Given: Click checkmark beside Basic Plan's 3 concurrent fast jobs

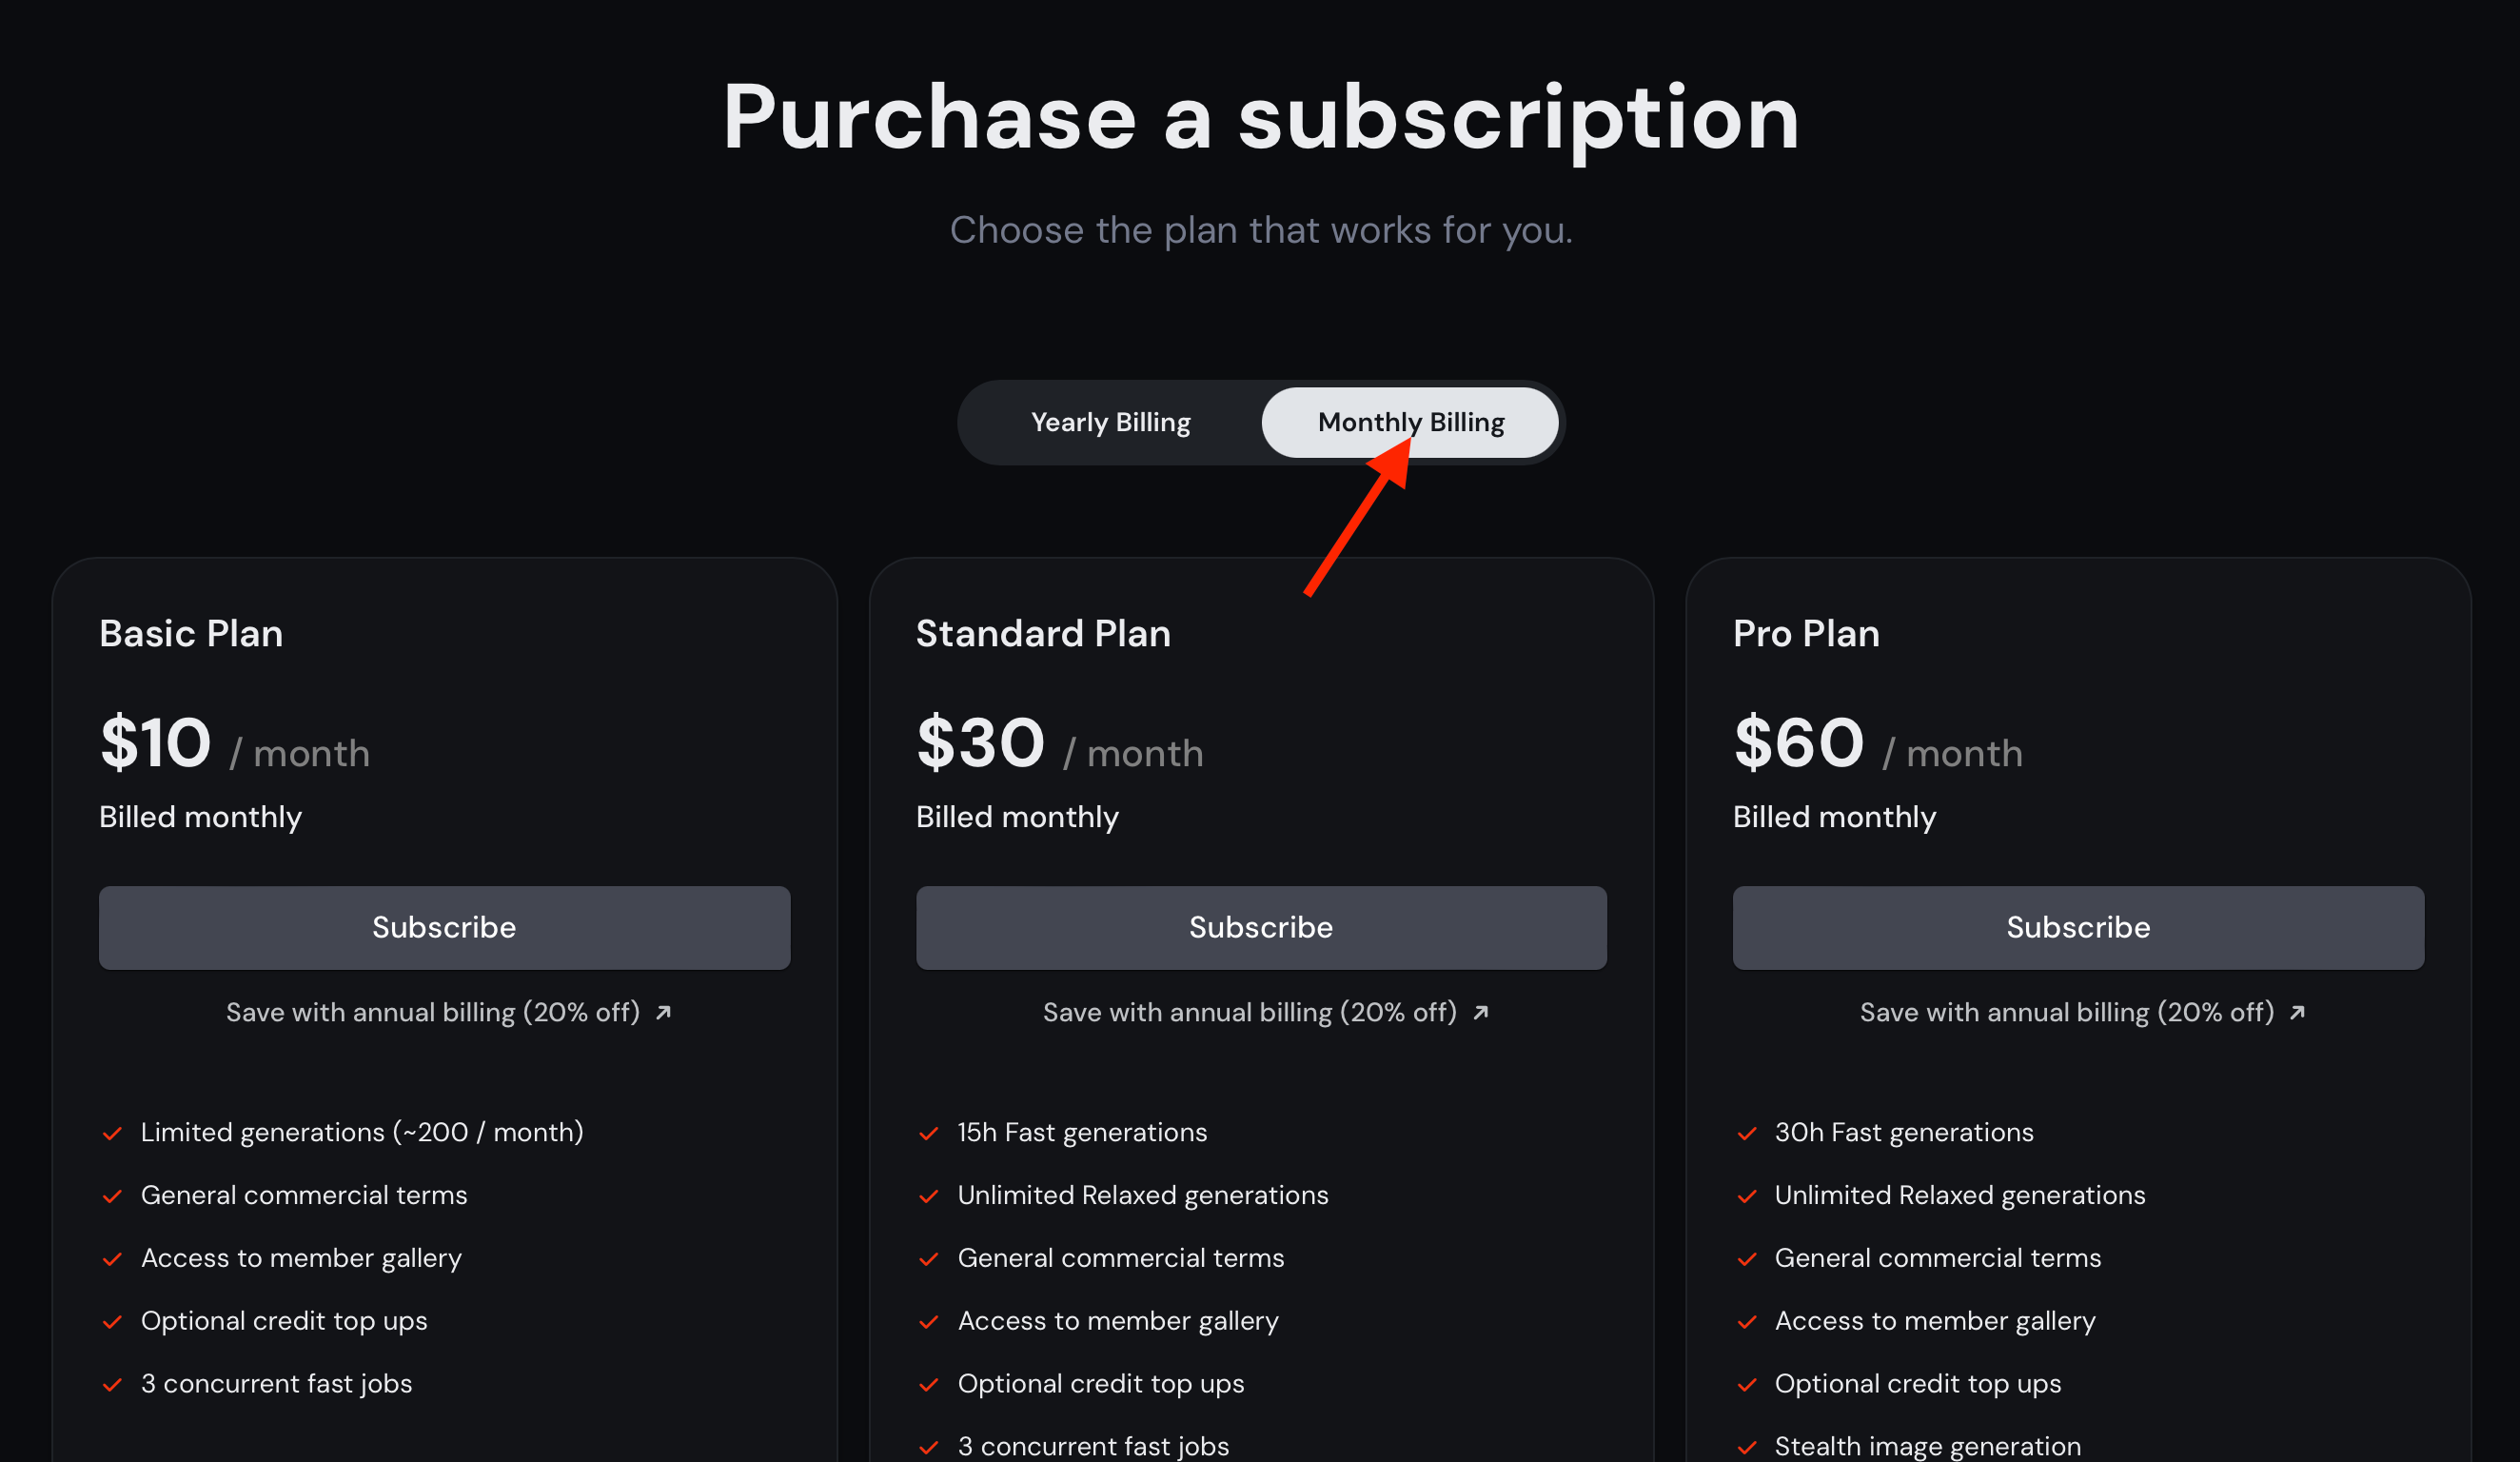Looking at the screenshot, I should (112, 1384).
